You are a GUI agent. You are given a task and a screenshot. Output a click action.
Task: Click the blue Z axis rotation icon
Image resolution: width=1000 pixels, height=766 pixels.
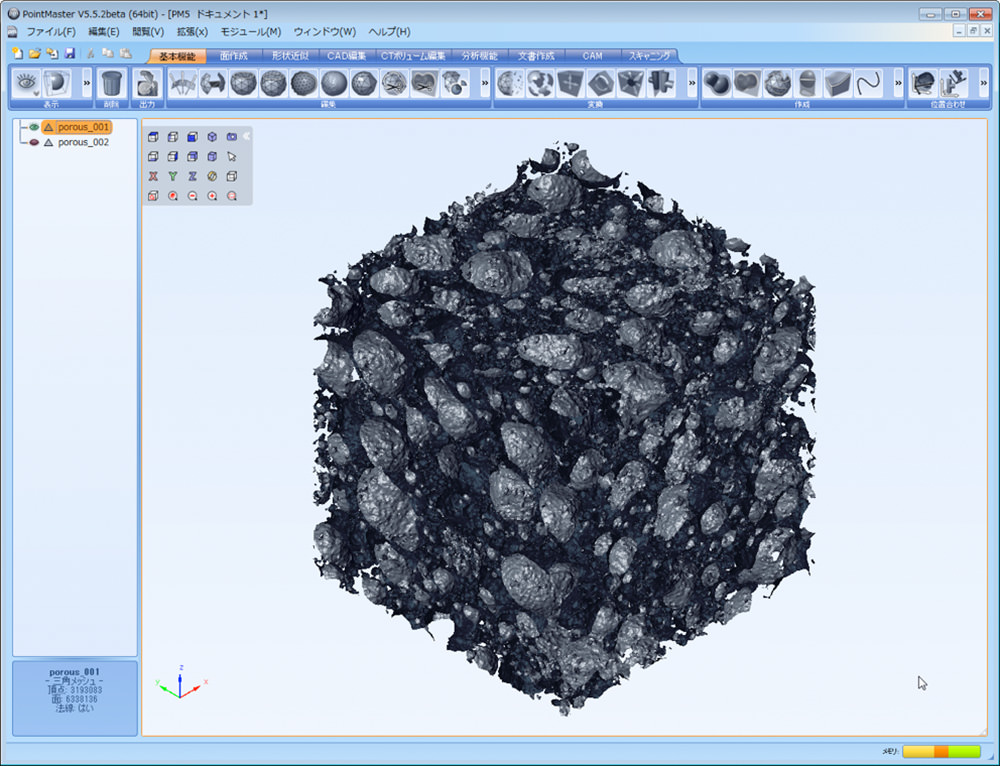(x=193, y=176)
